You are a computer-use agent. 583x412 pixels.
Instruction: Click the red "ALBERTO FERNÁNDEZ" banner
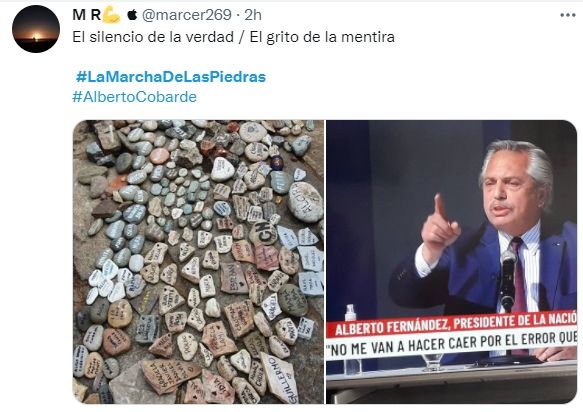click(452, 325)
